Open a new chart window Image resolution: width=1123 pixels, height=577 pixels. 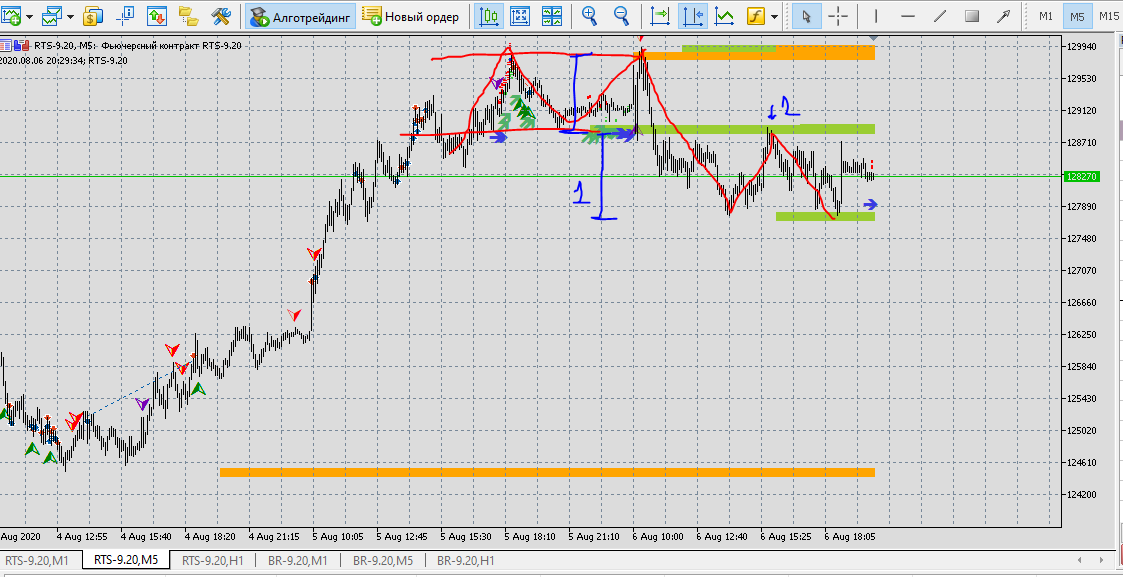(11, 16)
